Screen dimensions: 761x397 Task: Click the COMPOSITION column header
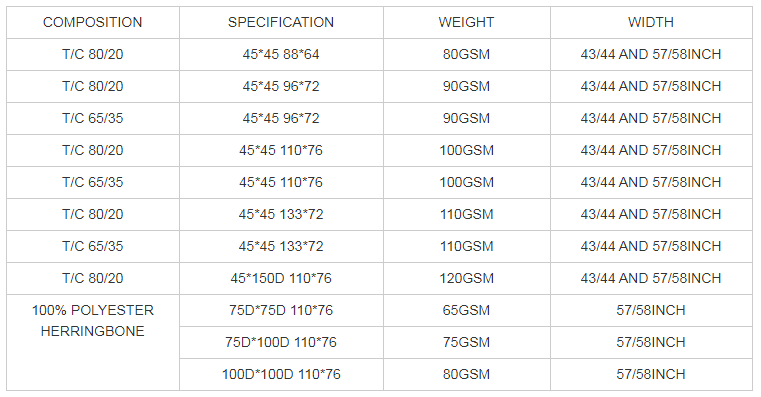click(93, 22)
